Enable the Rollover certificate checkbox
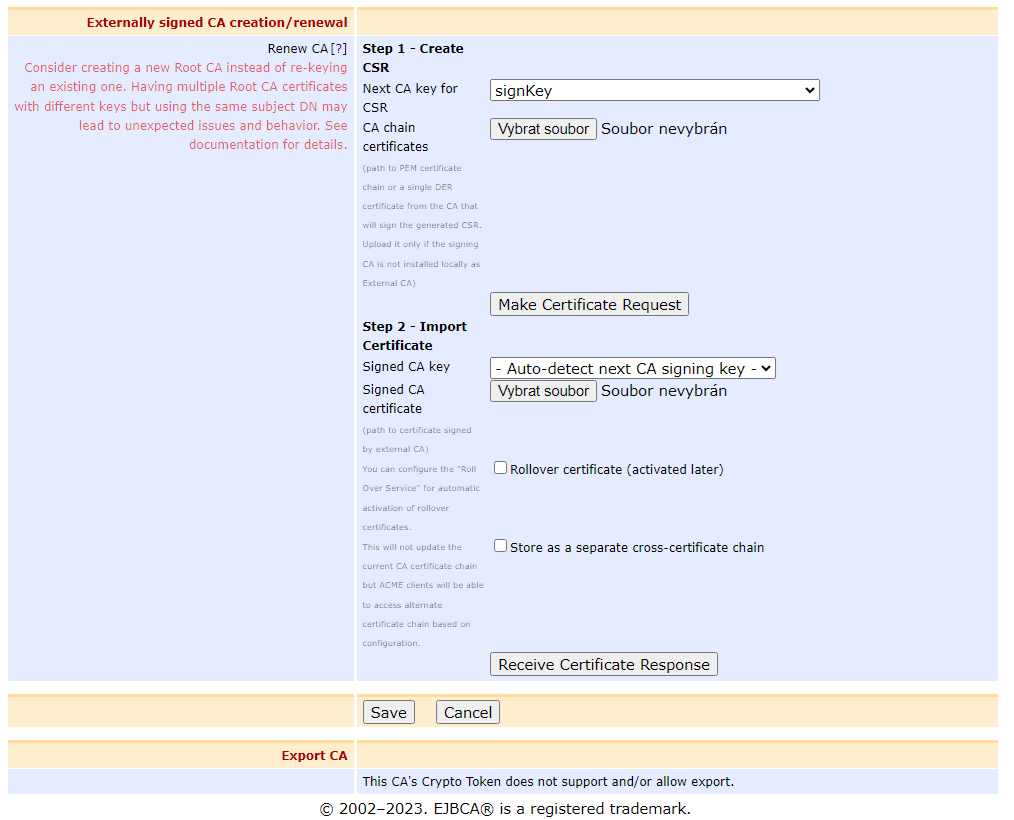Viewport: 1014px width, 820px height. click(501, 468)
